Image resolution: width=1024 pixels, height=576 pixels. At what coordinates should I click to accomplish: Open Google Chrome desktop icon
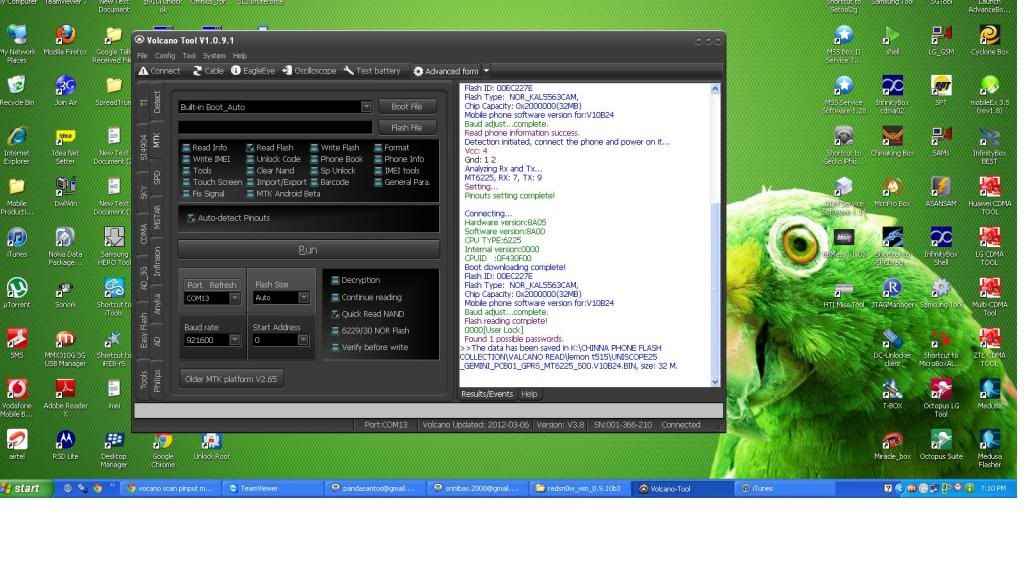click(x=163, y=449)
